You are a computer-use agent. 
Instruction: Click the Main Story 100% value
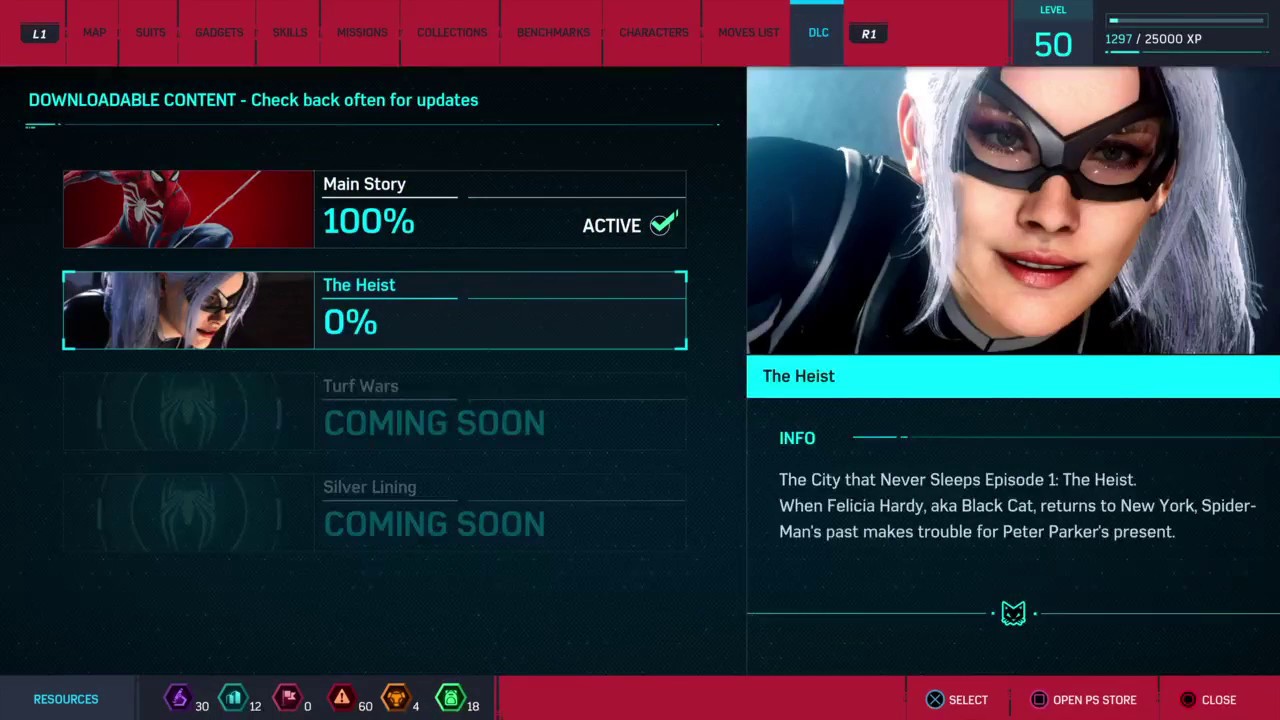point(369,222)
